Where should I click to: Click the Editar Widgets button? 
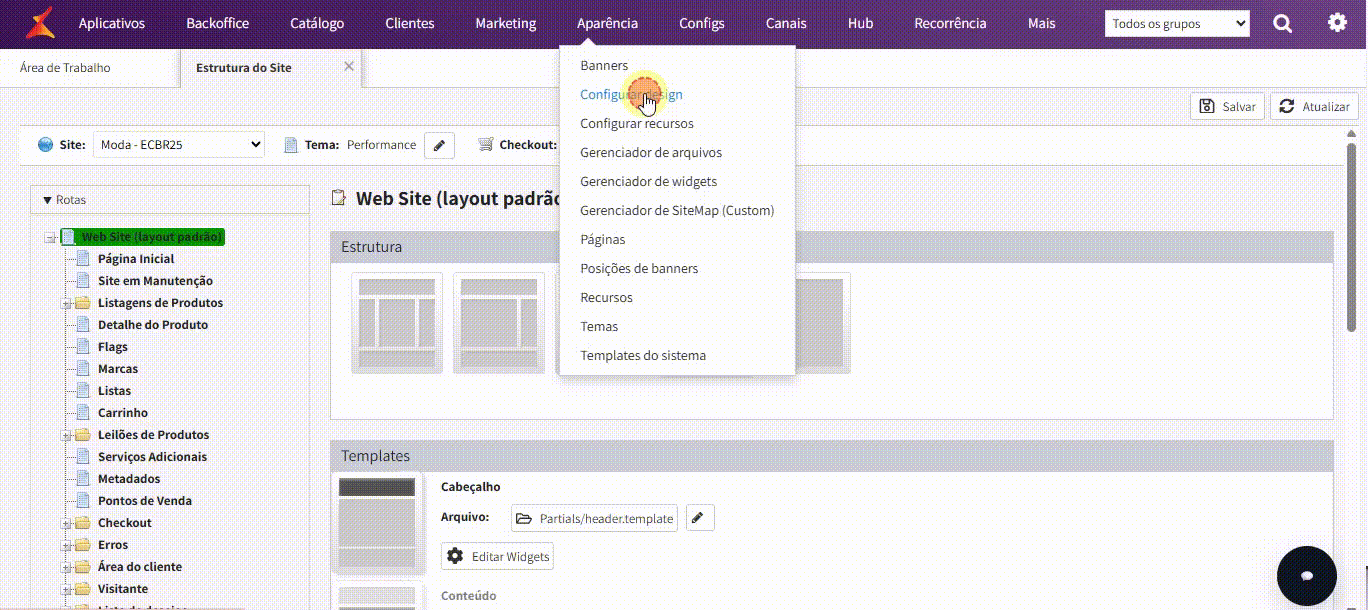tap(498, 556)
